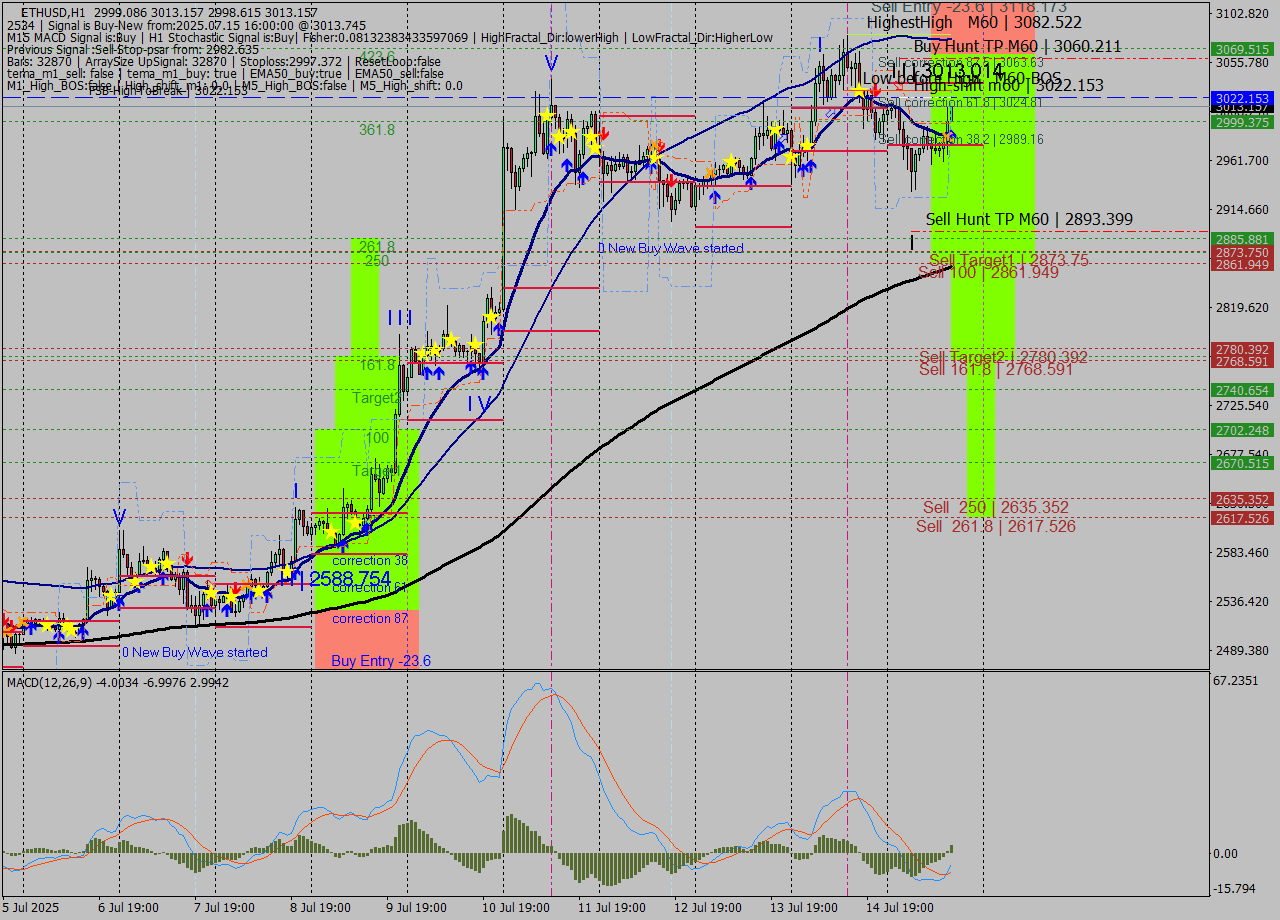Click the New Buy Wave started annotation
This screenshot has height=920, width=1280.
coord(670,248)
